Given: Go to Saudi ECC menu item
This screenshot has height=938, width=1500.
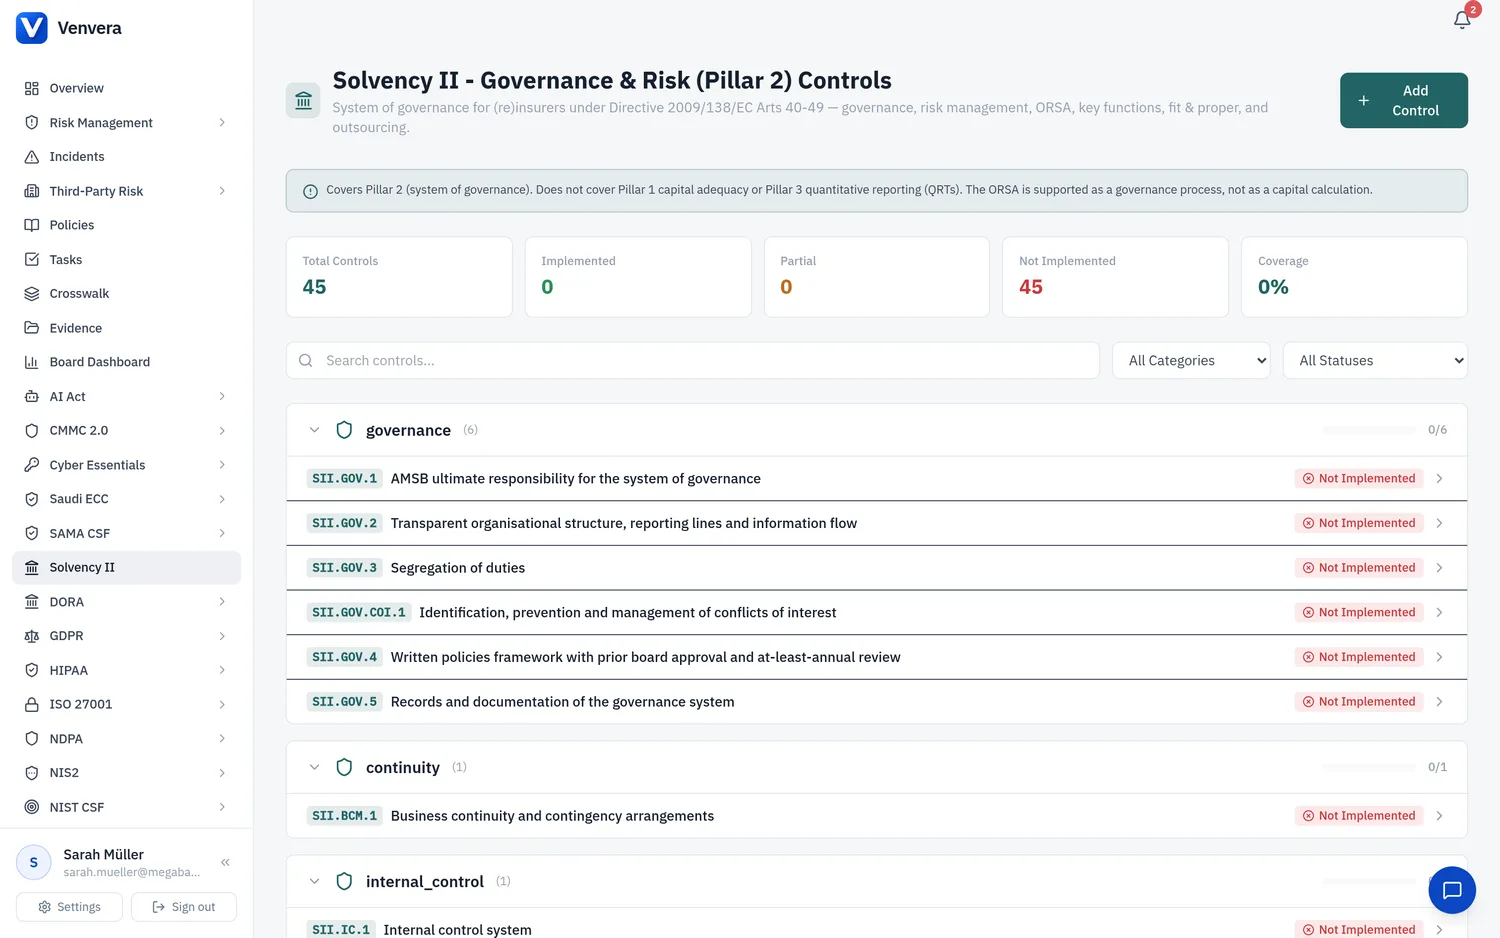Looking at the screenshot, I should (126, 499).
